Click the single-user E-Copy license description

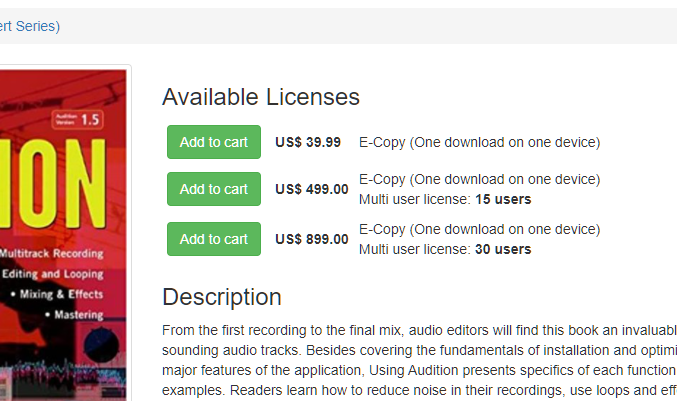tap(479, 142)
